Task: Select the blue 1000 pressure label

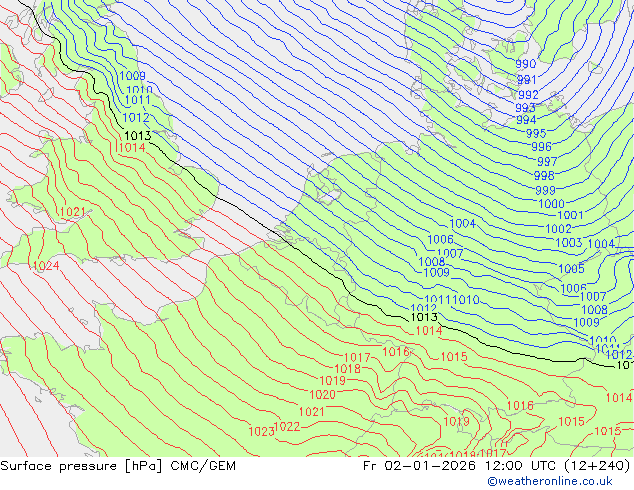Action: pos(552,204)
